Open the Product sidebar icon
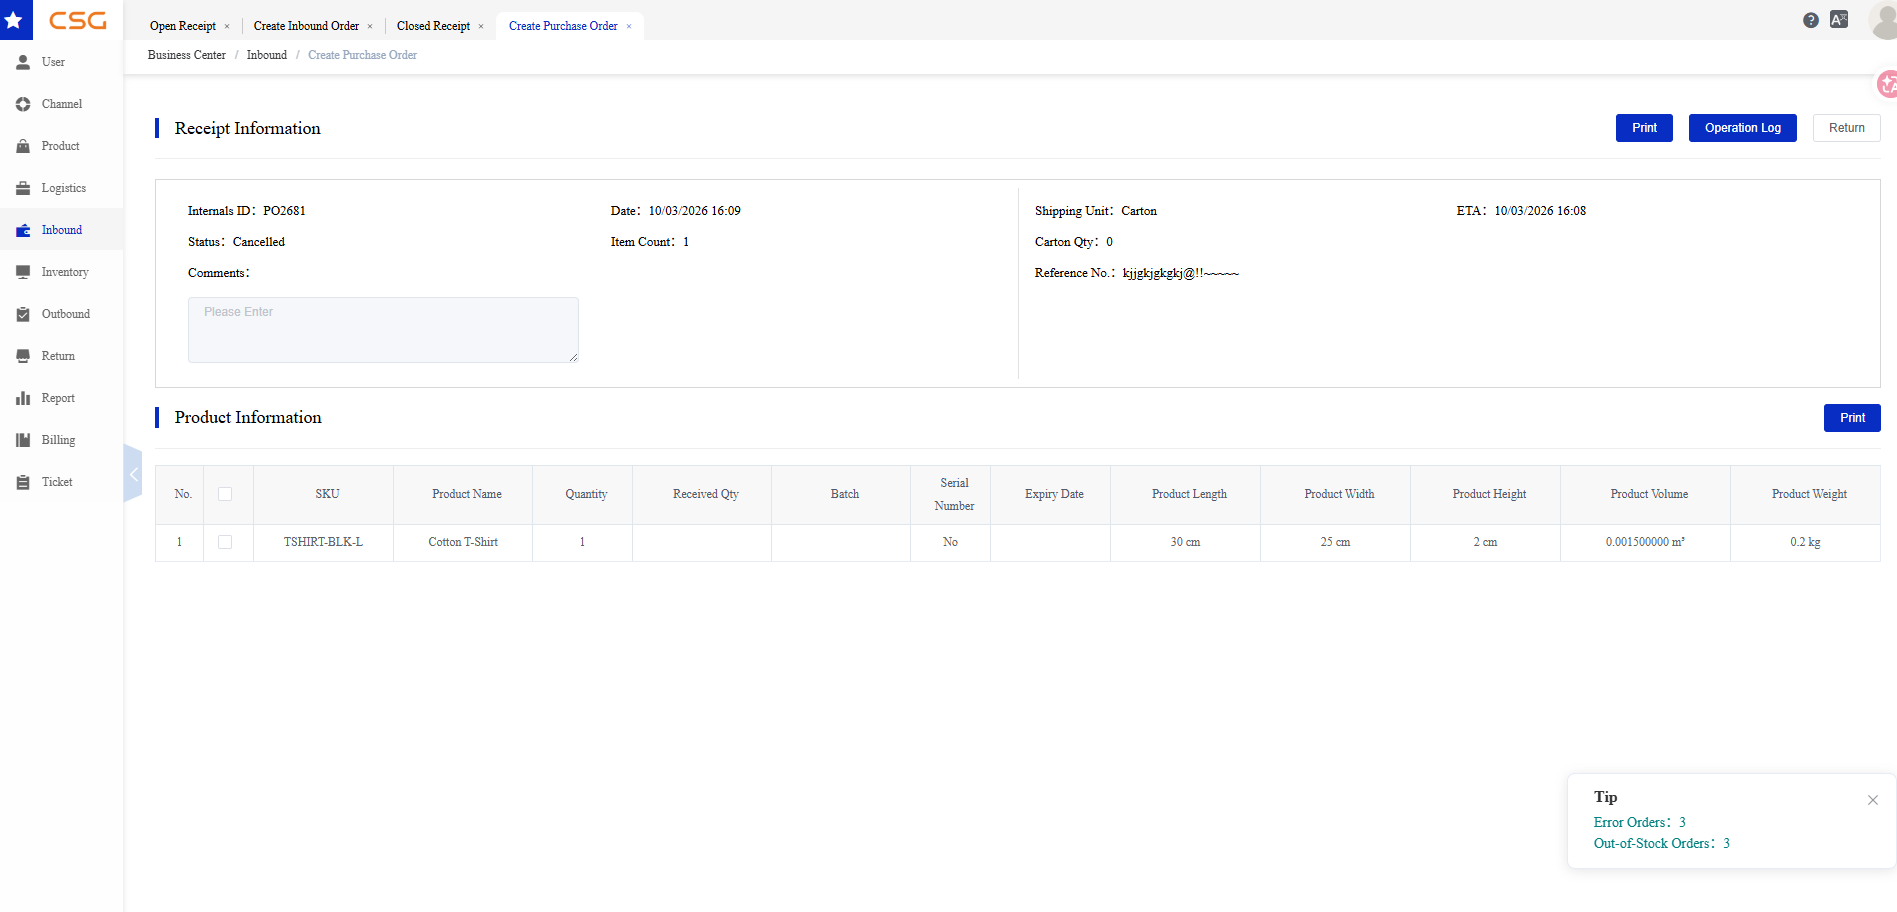This screenshot has height=912, width=1897. pos(23,146)
